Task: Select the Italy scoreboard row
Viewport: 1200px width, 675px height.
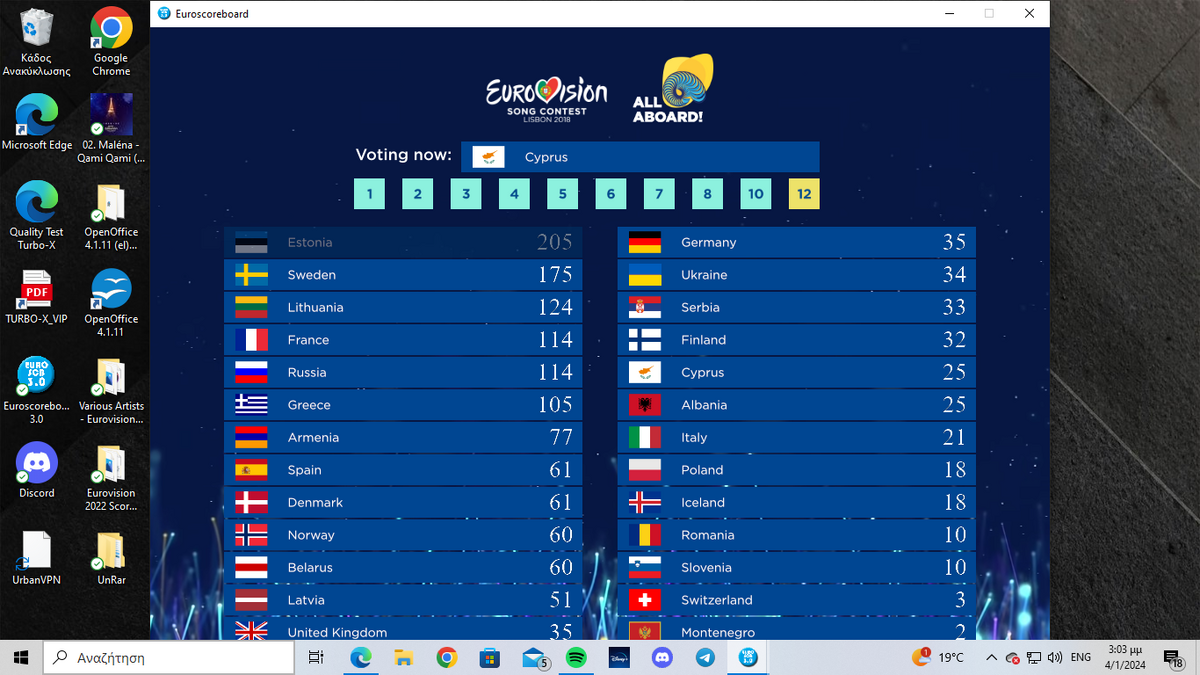Action: tap(796, 437)
